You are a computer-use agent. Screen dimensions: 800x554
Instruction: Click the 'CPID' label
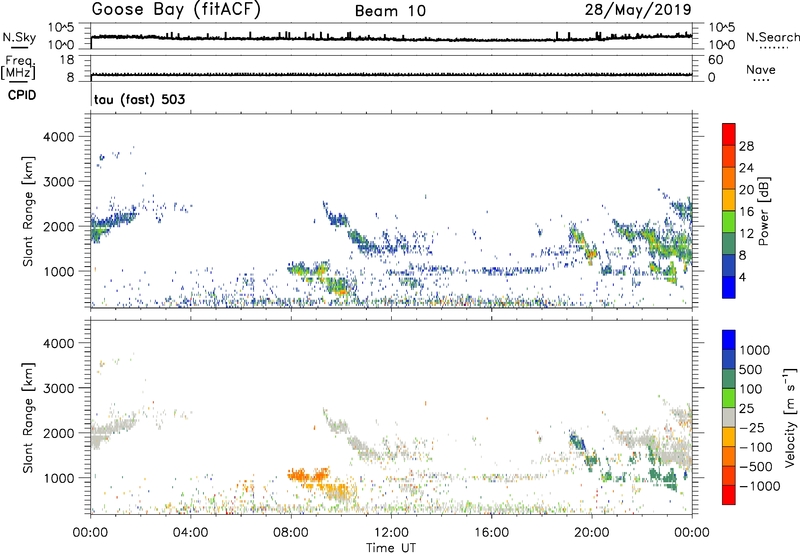click(x=22, y=95)
